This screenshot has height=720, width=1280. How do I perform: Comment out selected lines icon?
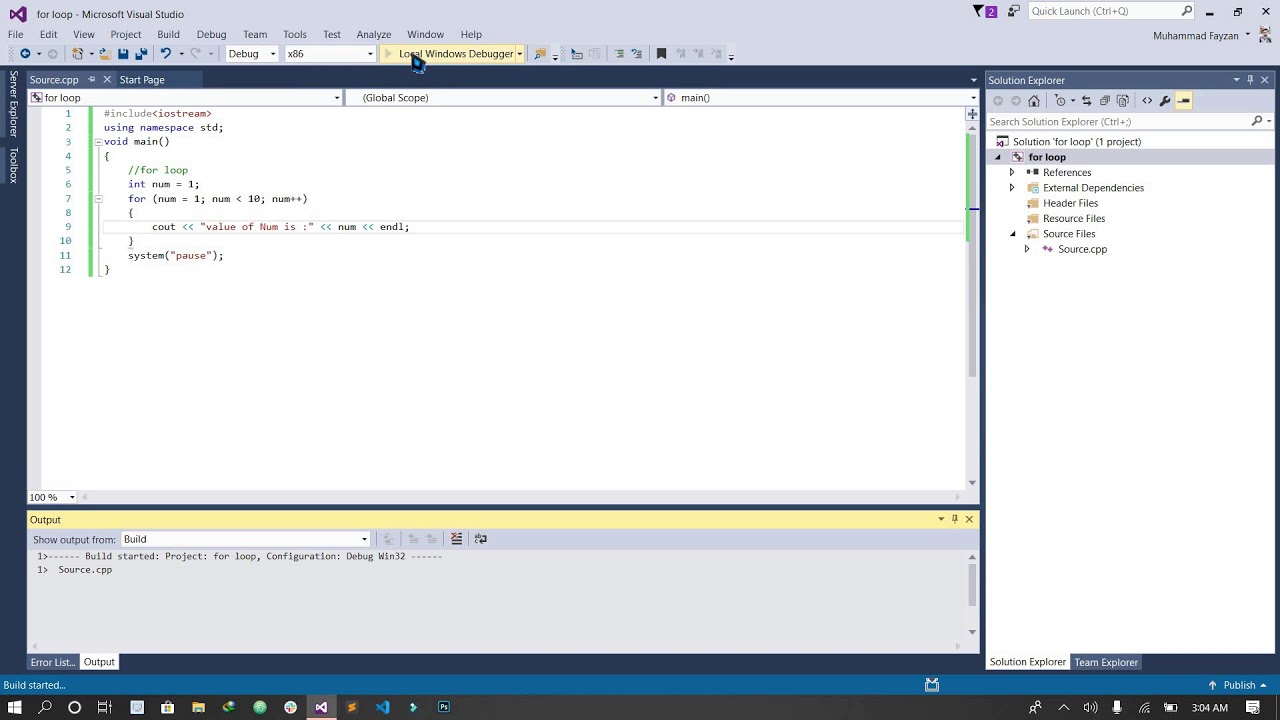click(x=619, y=54)
